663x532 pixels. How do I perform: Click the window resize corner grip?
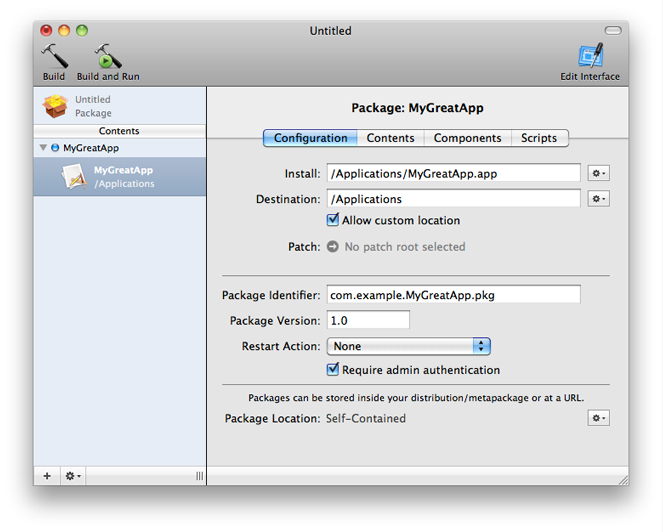pos(623,480)
